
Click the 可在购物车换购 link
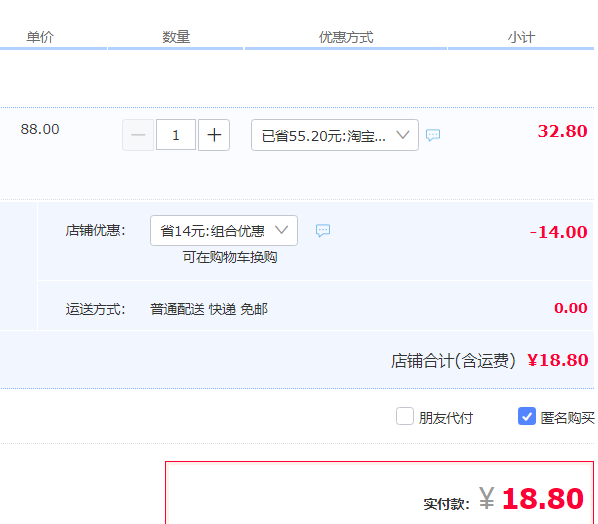click(230, 257)
